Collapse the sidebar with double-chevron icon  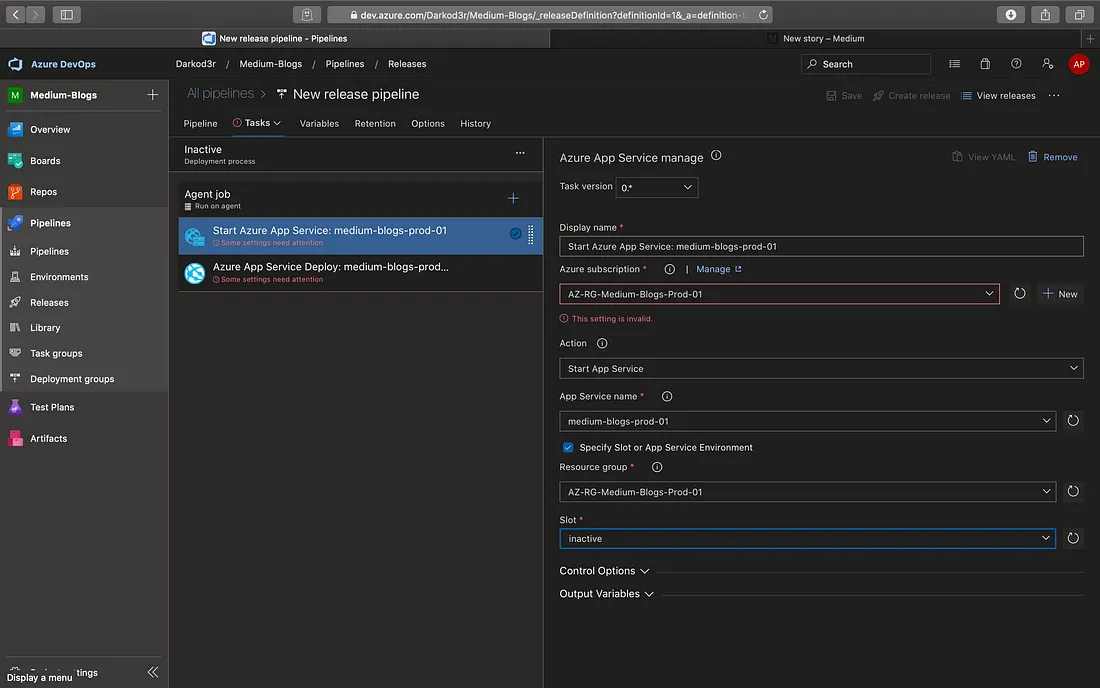(153, 672)
